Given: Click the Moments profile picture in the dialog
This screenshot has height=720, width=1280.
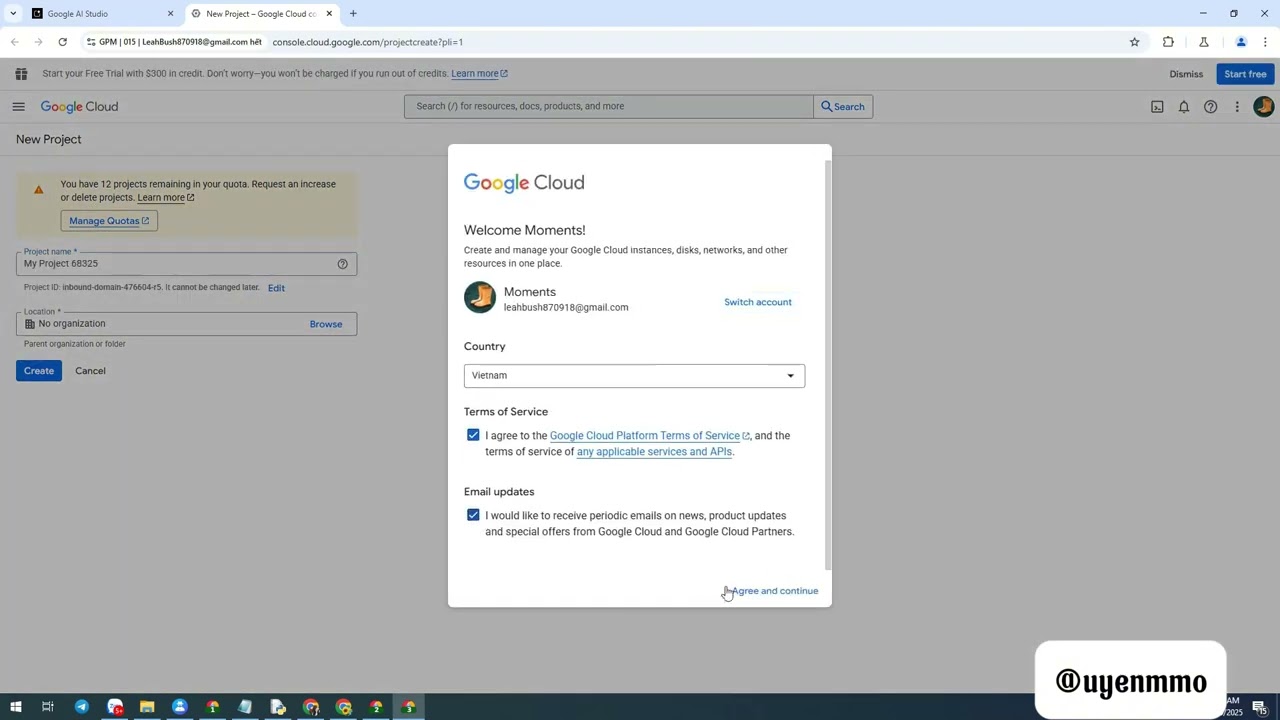Looking at the screenshot, I should tap(480, 298).
